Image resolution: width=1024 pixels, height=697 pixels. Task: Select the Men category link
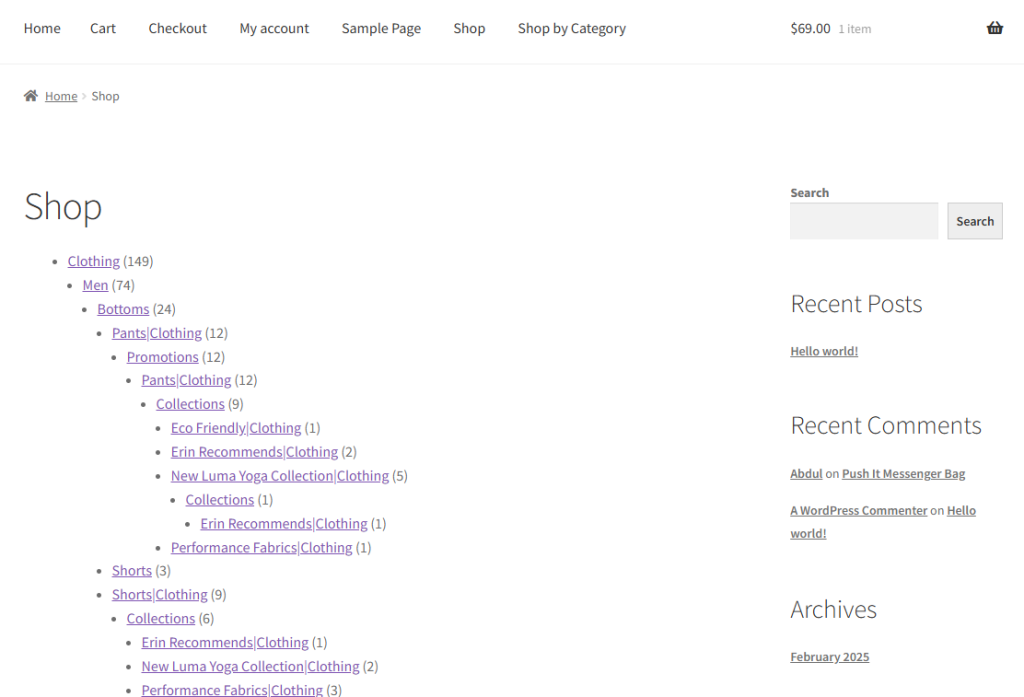click(x=95, y=285)
